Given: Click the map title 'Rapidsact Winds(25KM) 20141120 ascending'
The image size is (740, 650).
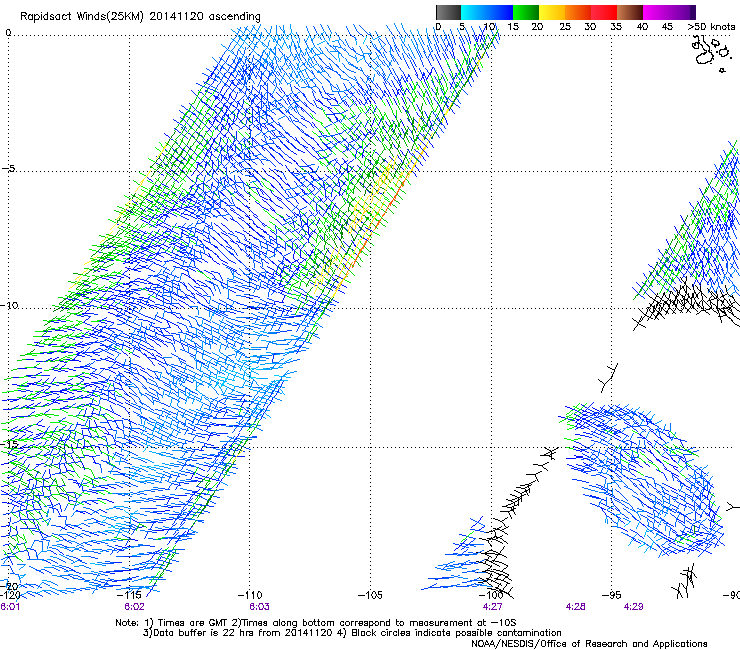Looking at the screenshot, I should [x=140, y=16].
